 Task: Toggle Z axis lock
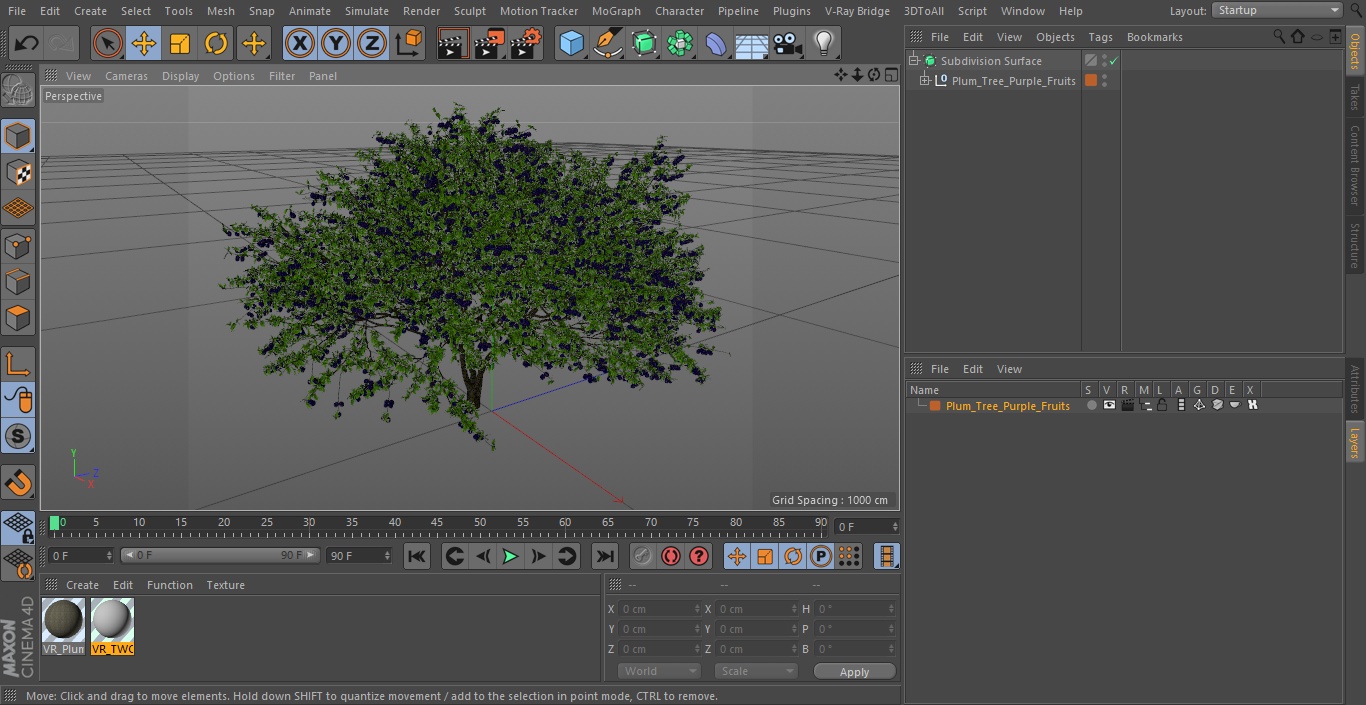click(372, 43)
